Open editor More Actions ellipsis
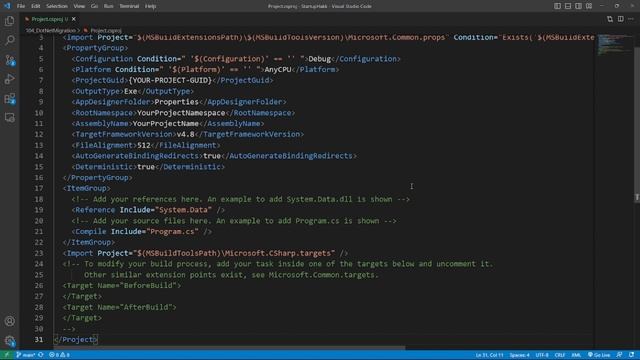This screenshot has height=360, width=640. tap(631, 19)
